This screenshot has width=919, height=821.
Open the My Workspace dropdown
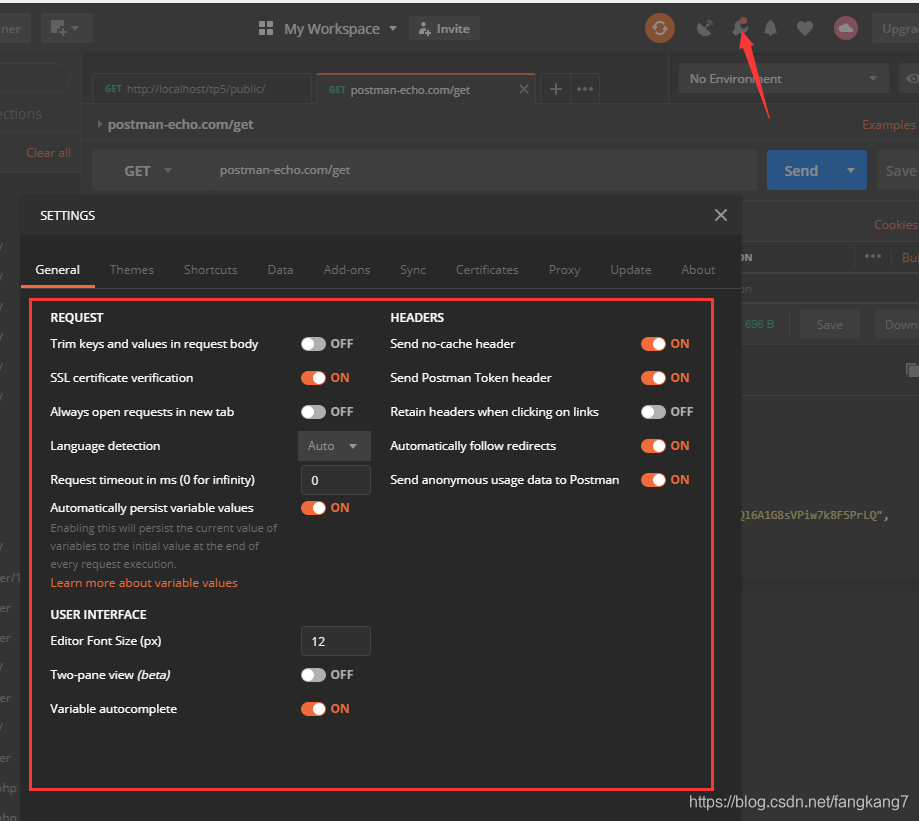coord(340,29)
